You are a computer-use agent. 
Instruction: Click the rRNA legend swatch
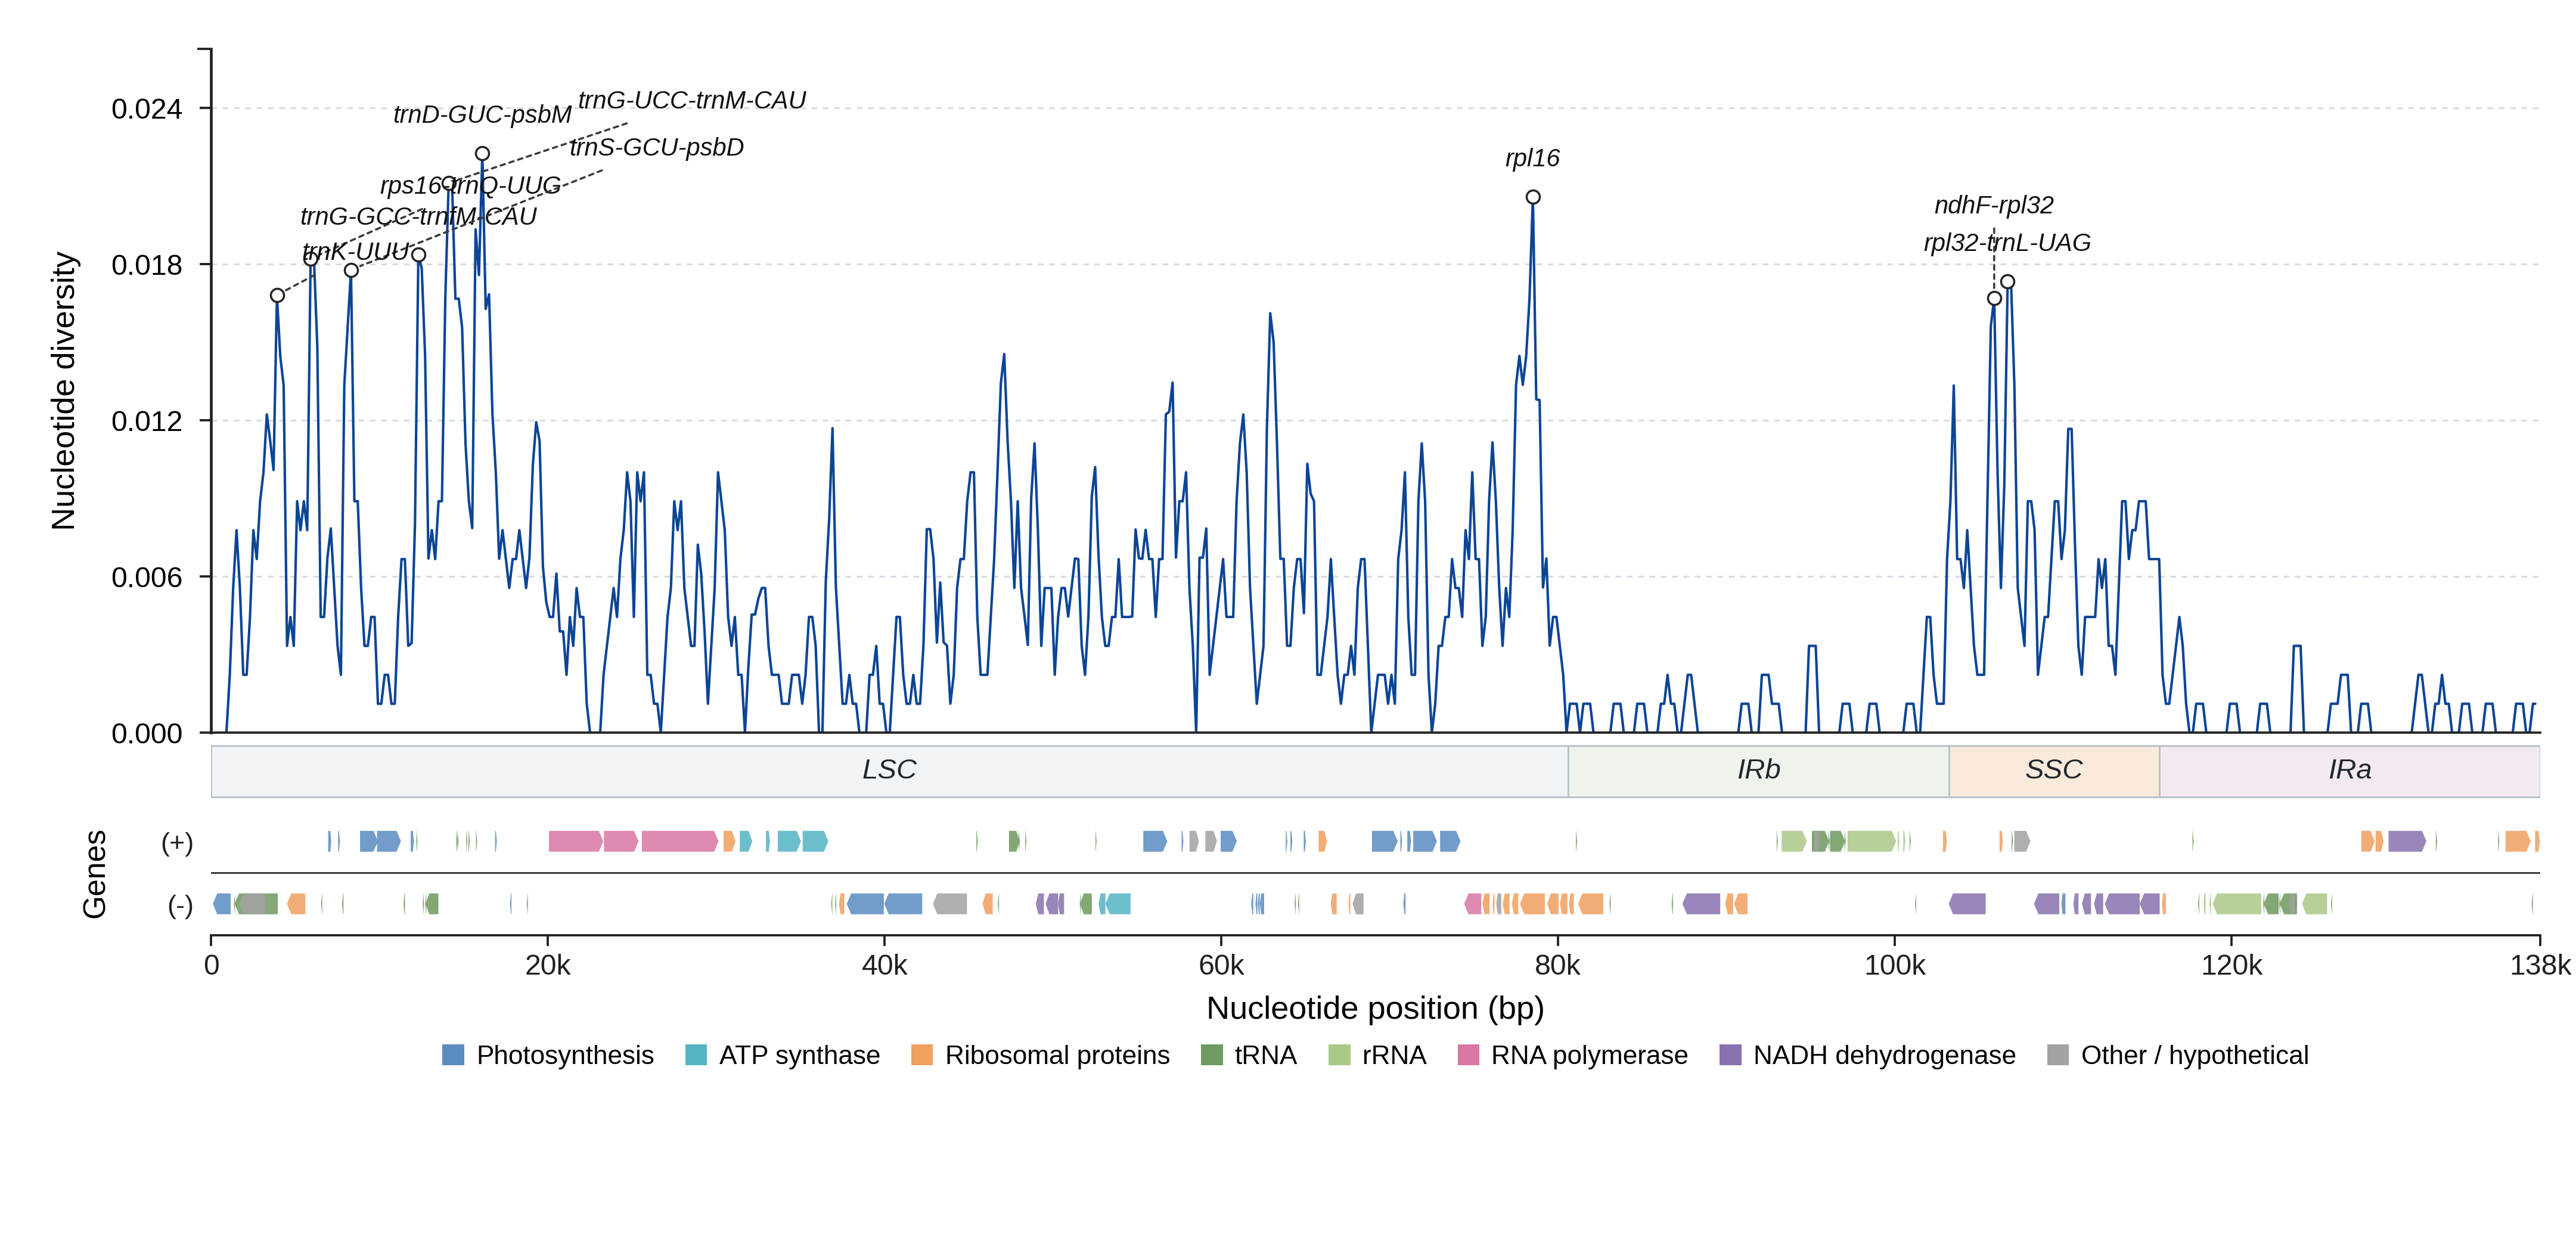coord(1339,1055)
